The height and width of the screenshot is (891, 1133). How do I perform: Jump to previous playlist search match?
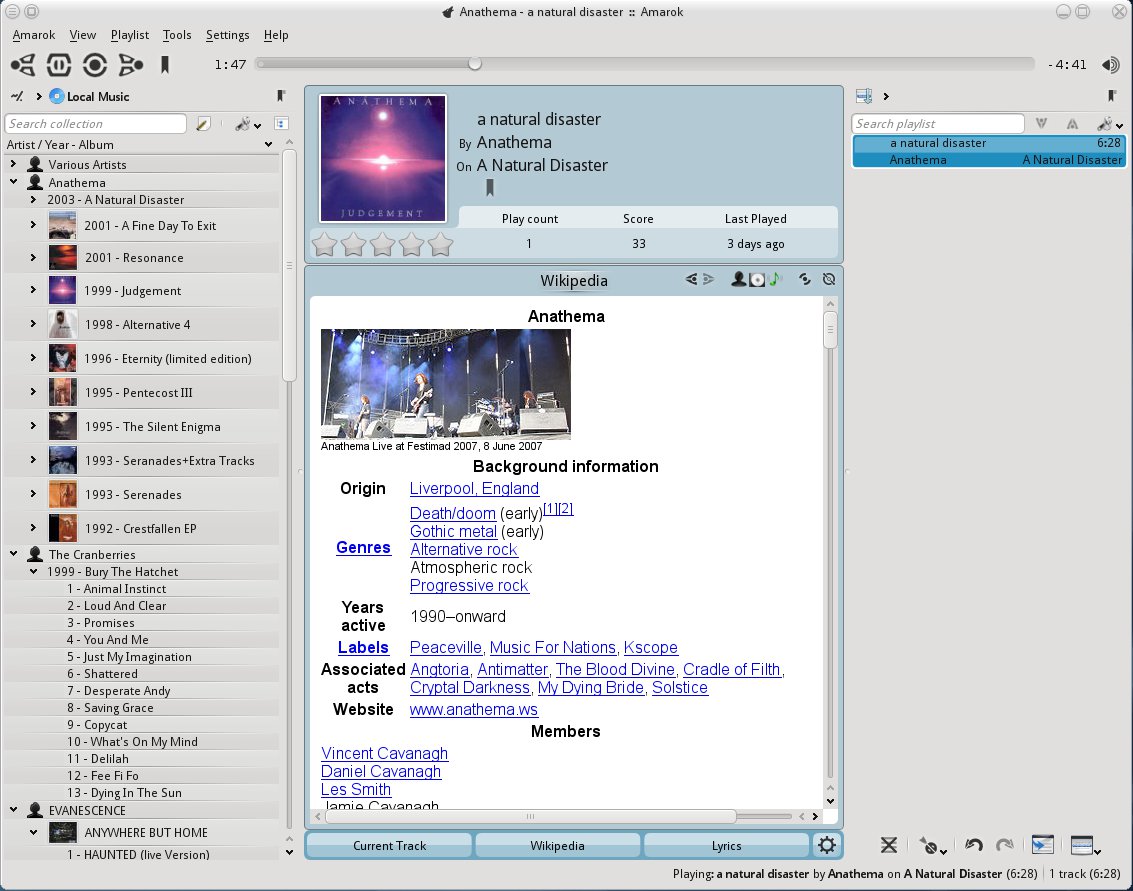1041,124
